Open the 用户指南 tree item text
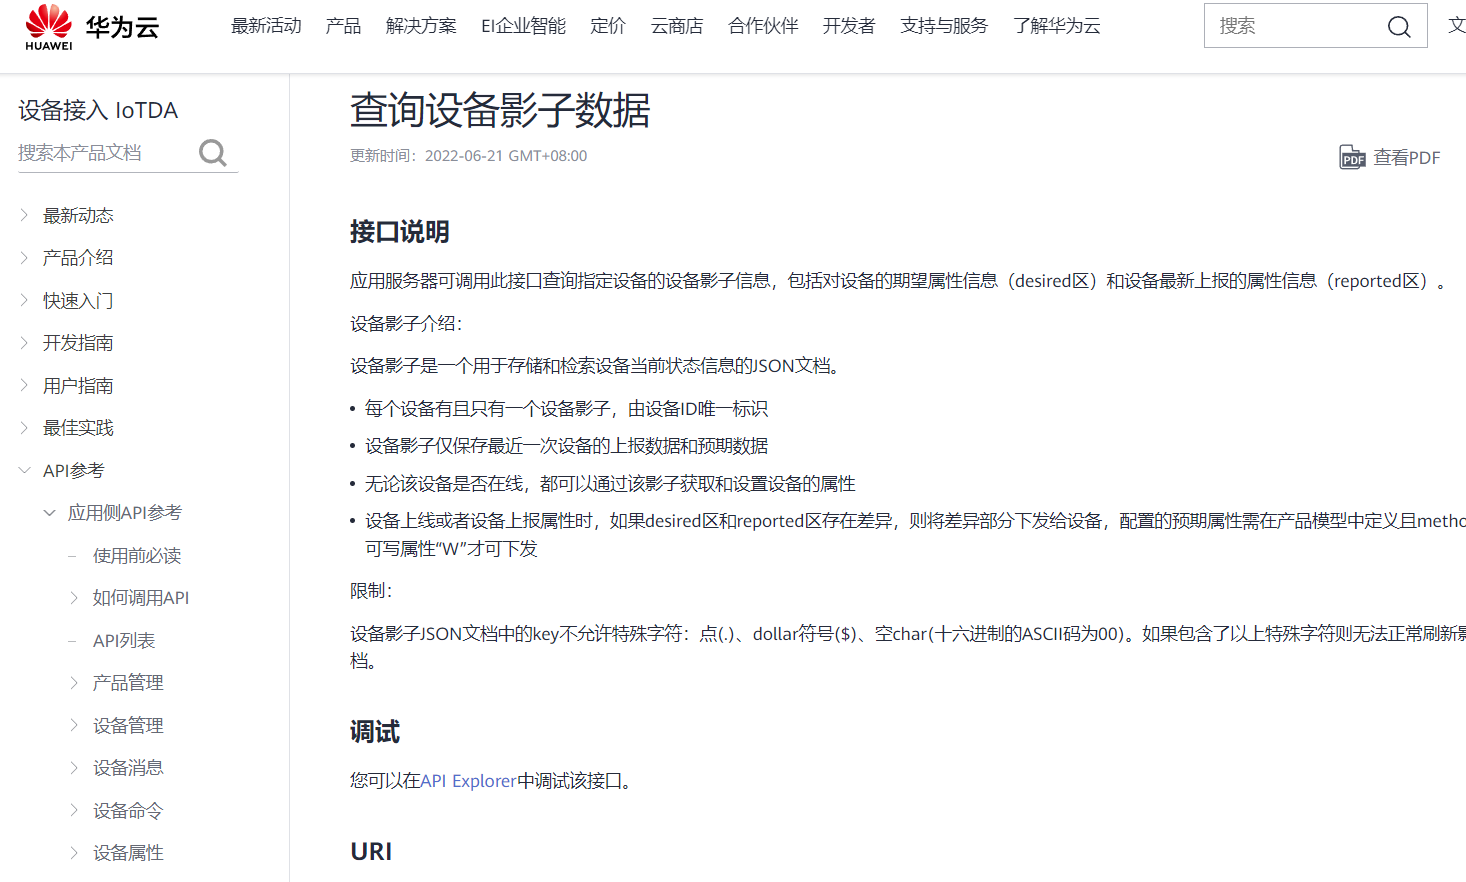 (x=78, y=386)
